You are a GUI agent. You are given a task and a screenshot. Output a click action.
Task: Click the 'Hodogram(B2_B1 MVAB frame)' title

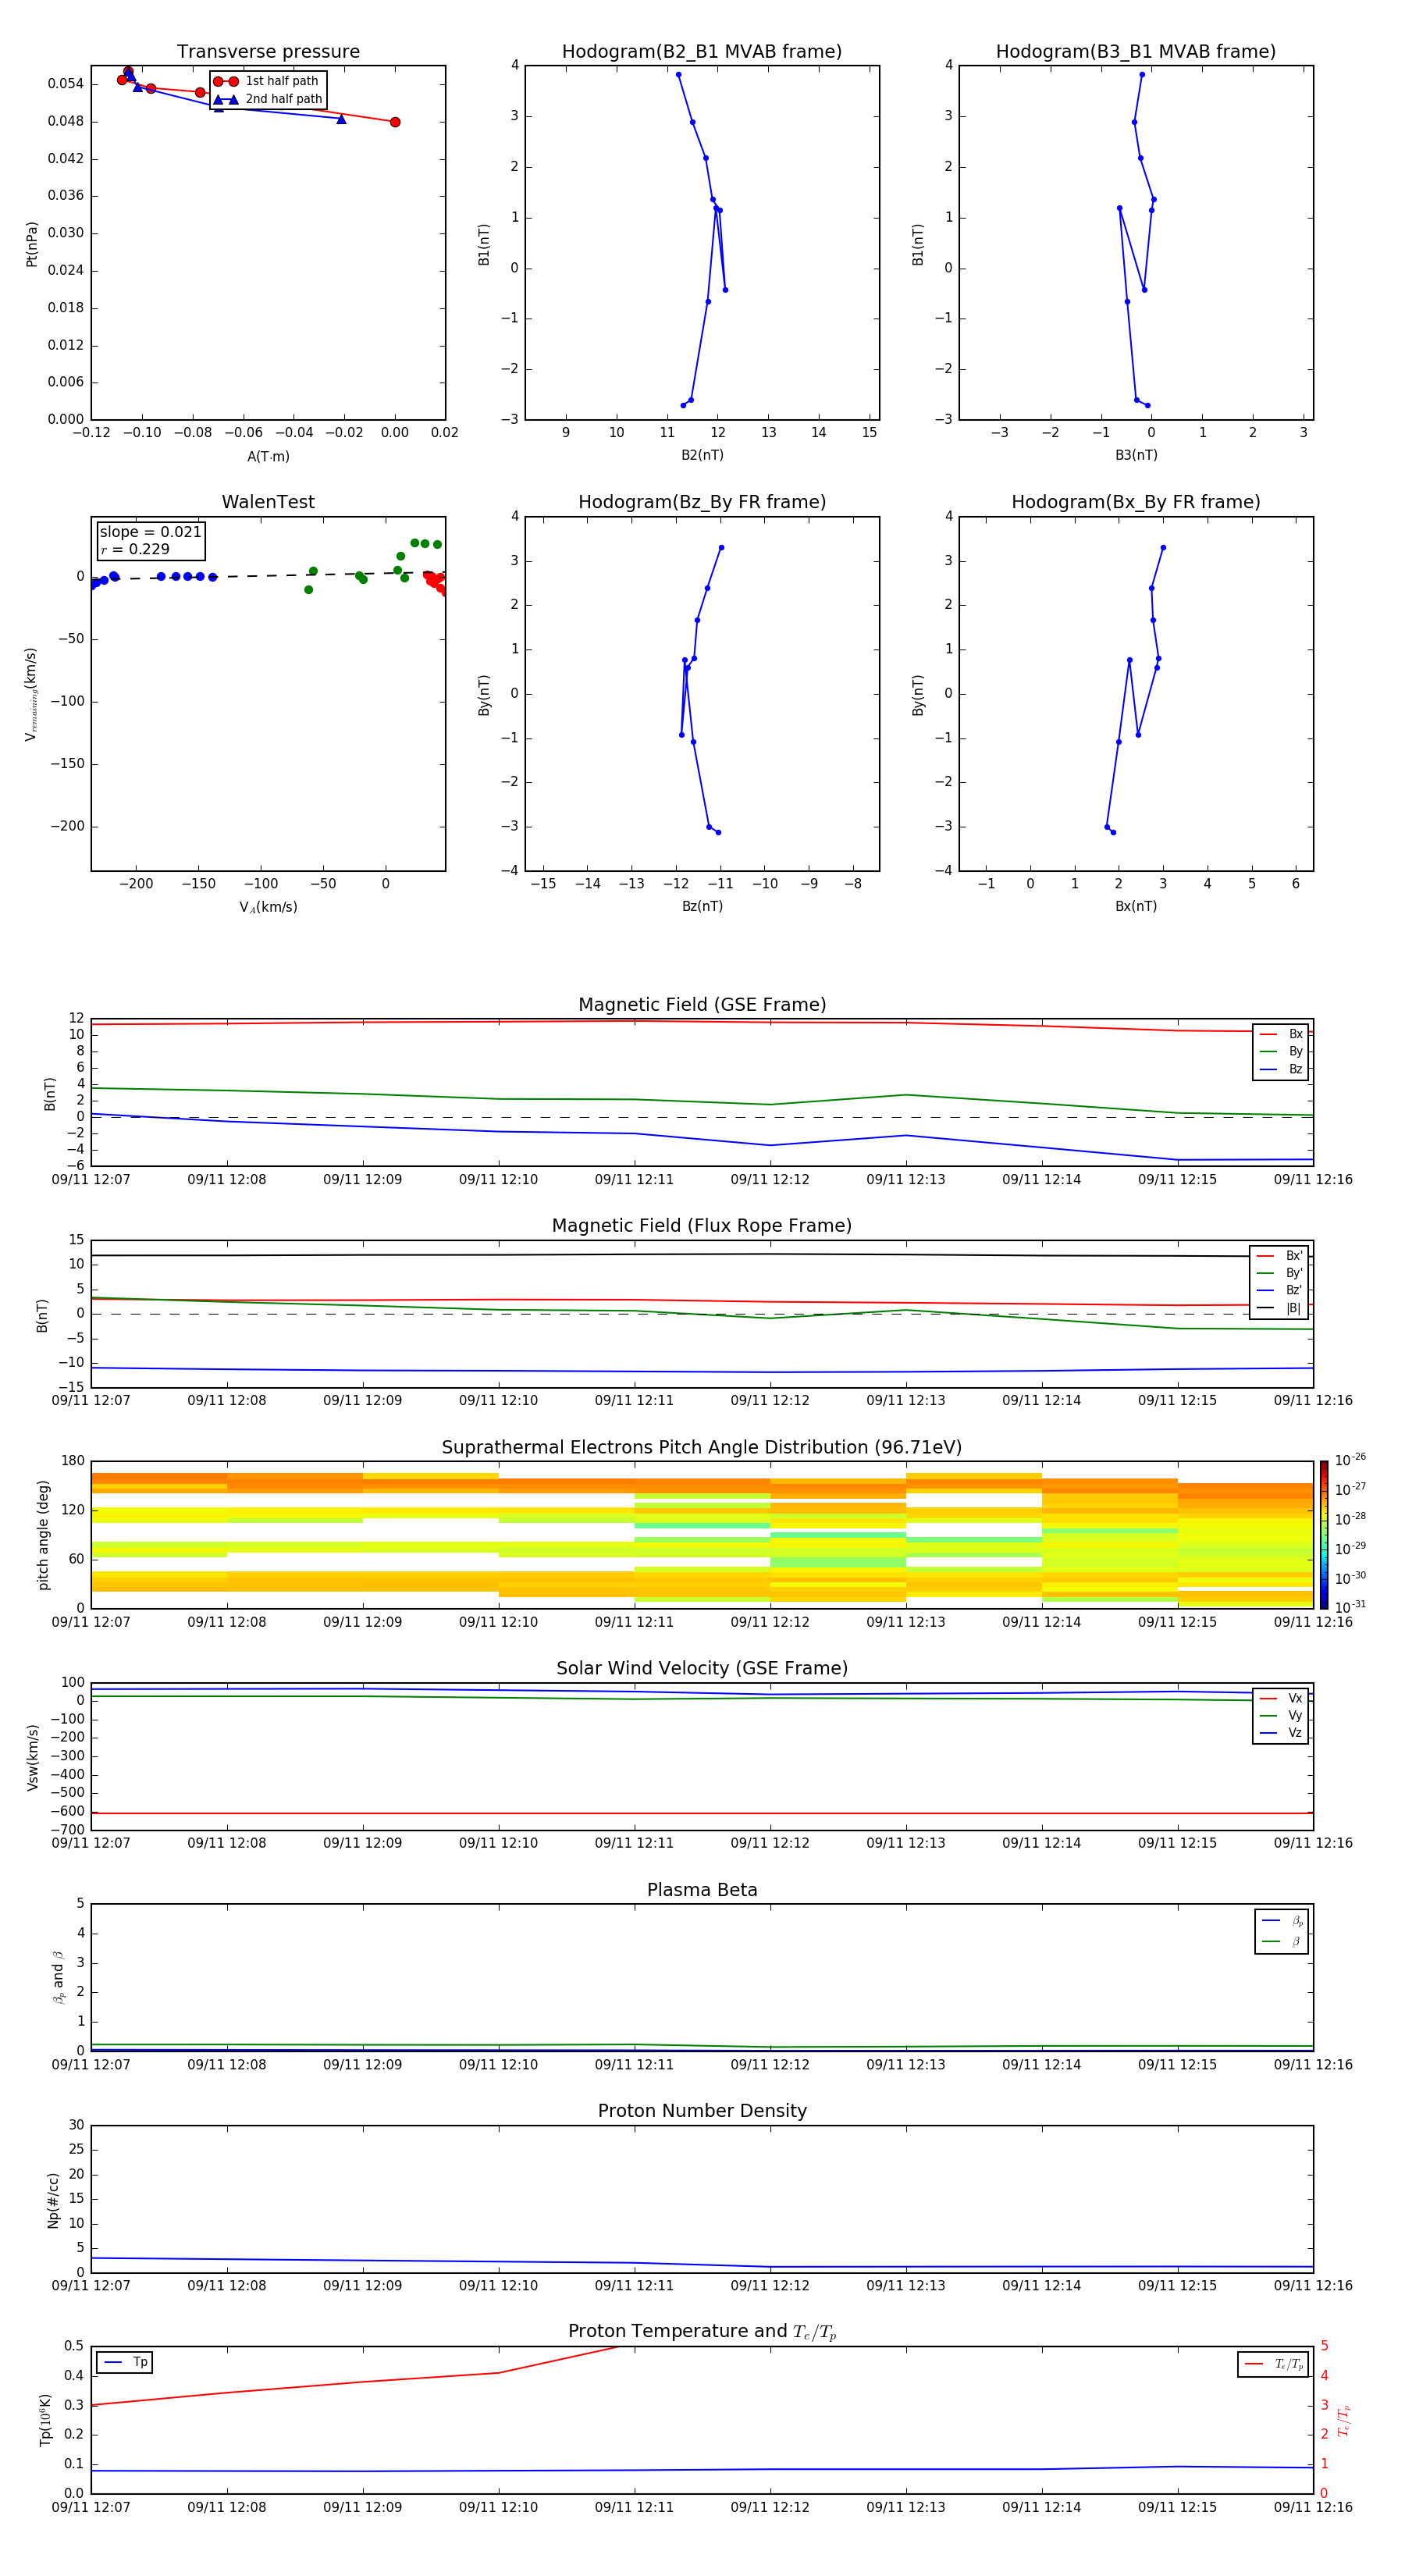(702, 52)
